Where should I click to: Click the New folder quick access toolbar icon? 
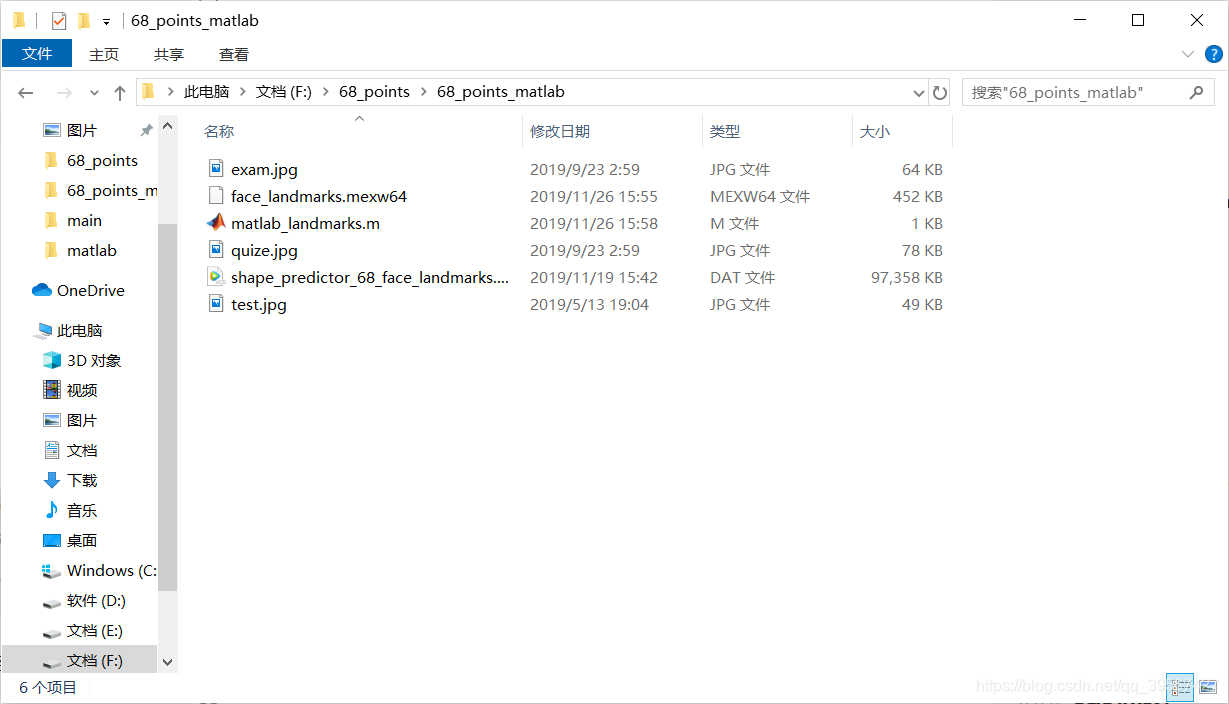(x=84, y=20)
